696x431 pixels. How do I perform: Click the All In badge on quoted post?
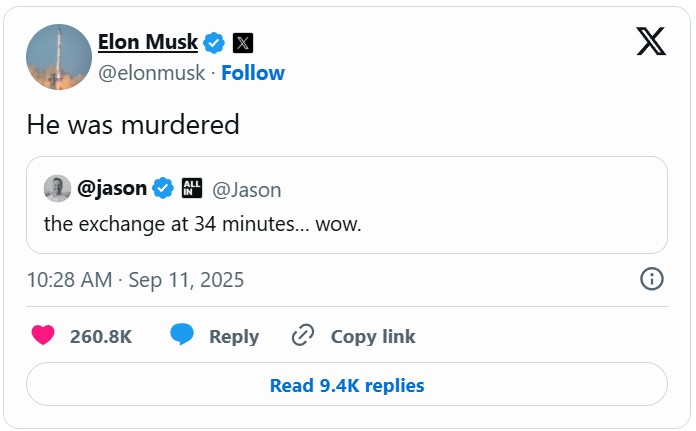tap(193, 188)
